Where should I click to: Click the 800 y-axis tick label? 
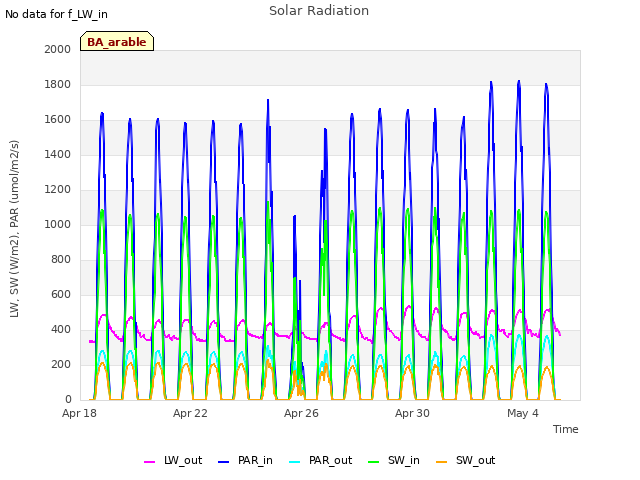click(x=61, y=259)
